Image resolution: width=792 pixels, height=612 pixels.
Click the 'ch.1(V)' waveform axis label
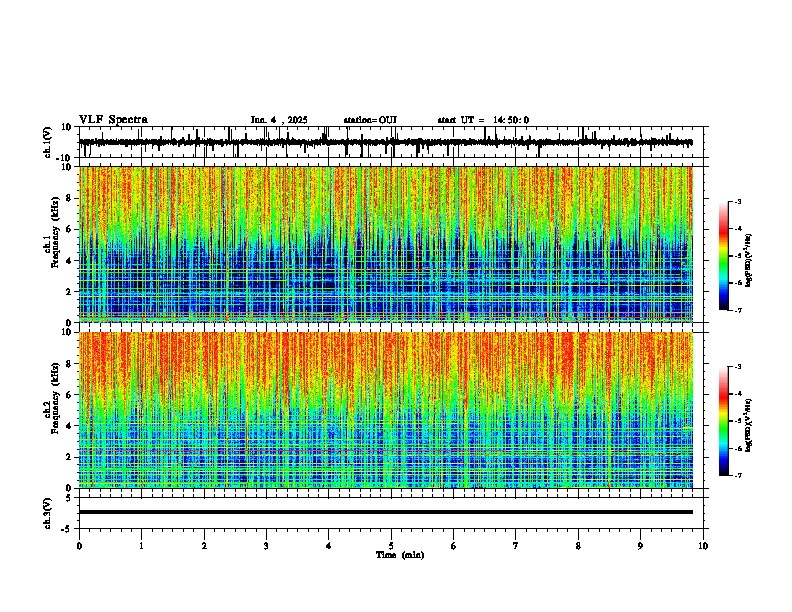tap(48, 142)
